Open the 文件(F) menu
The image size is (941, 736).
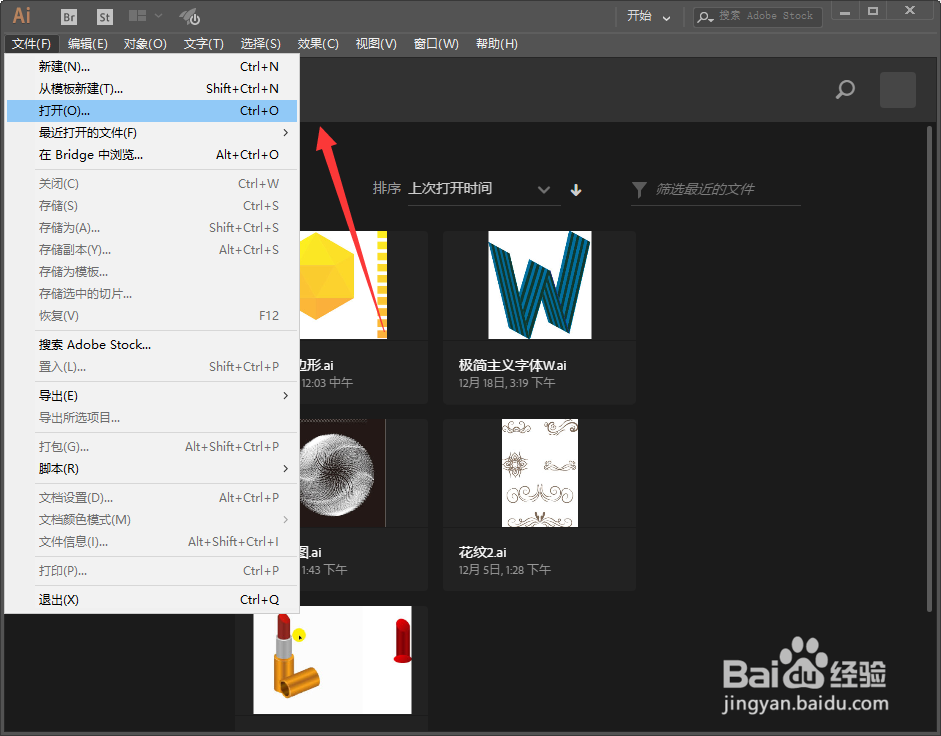click(31, 44)
